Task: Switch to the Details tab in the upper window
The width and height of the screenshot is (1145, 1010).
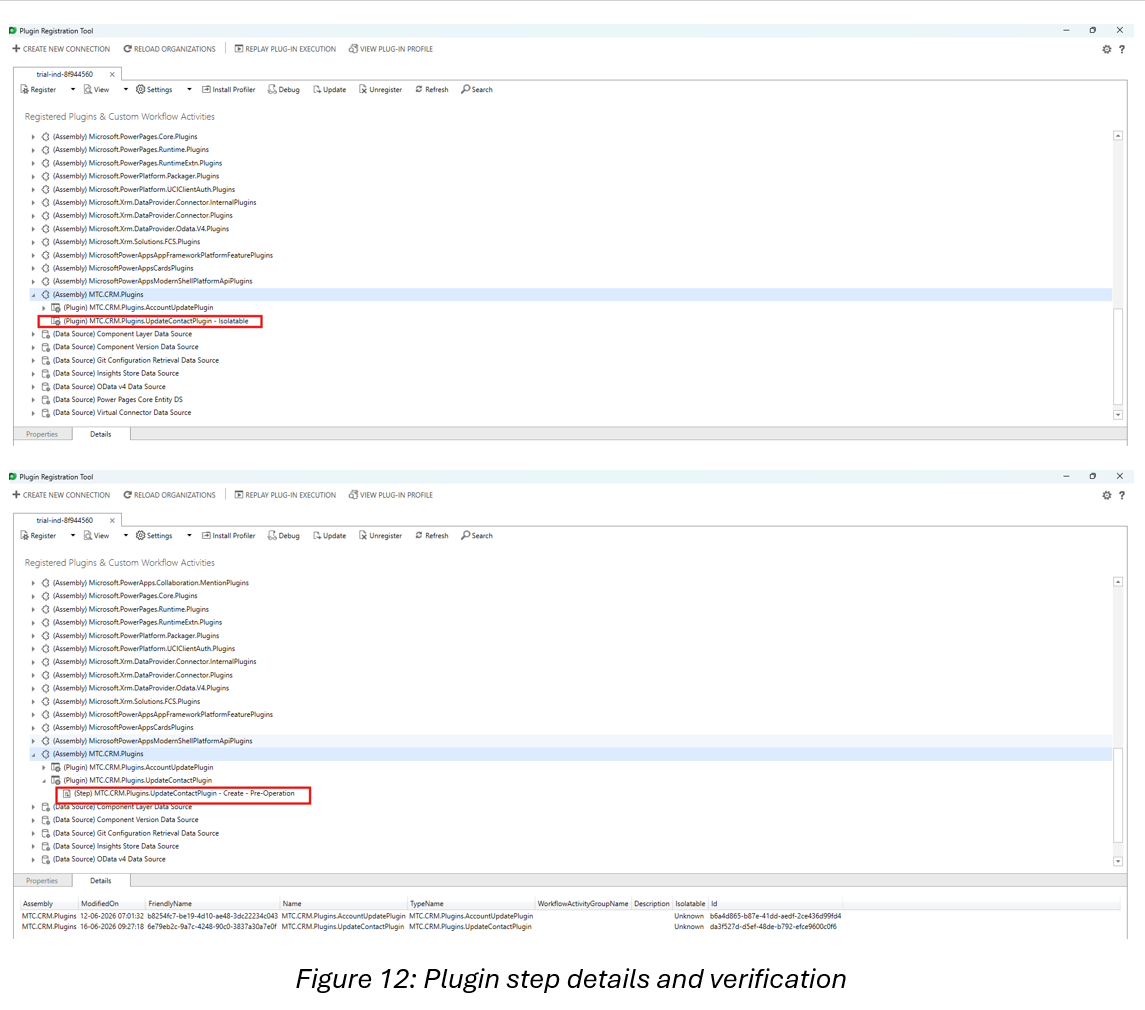Action: tap(101, 435)
